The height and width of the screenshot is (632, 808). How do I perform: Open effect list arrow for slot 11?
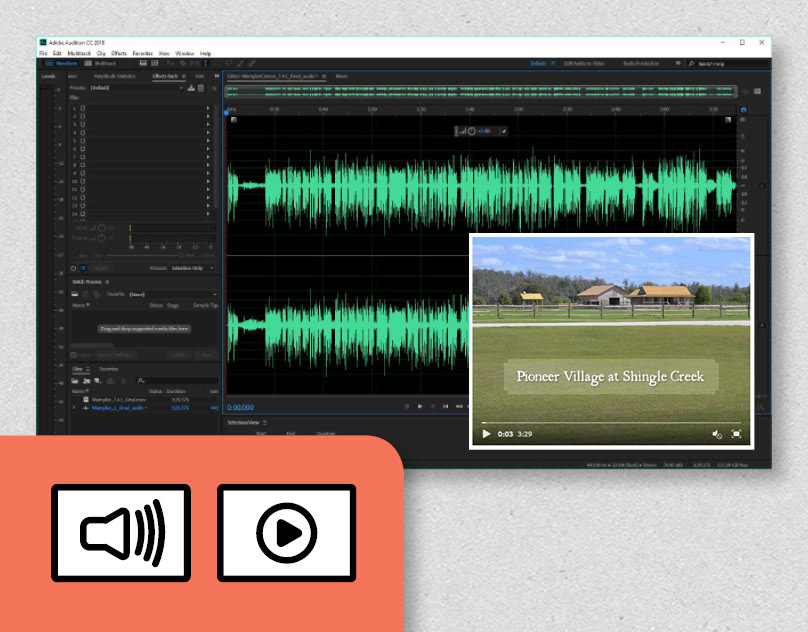[208, 189]
